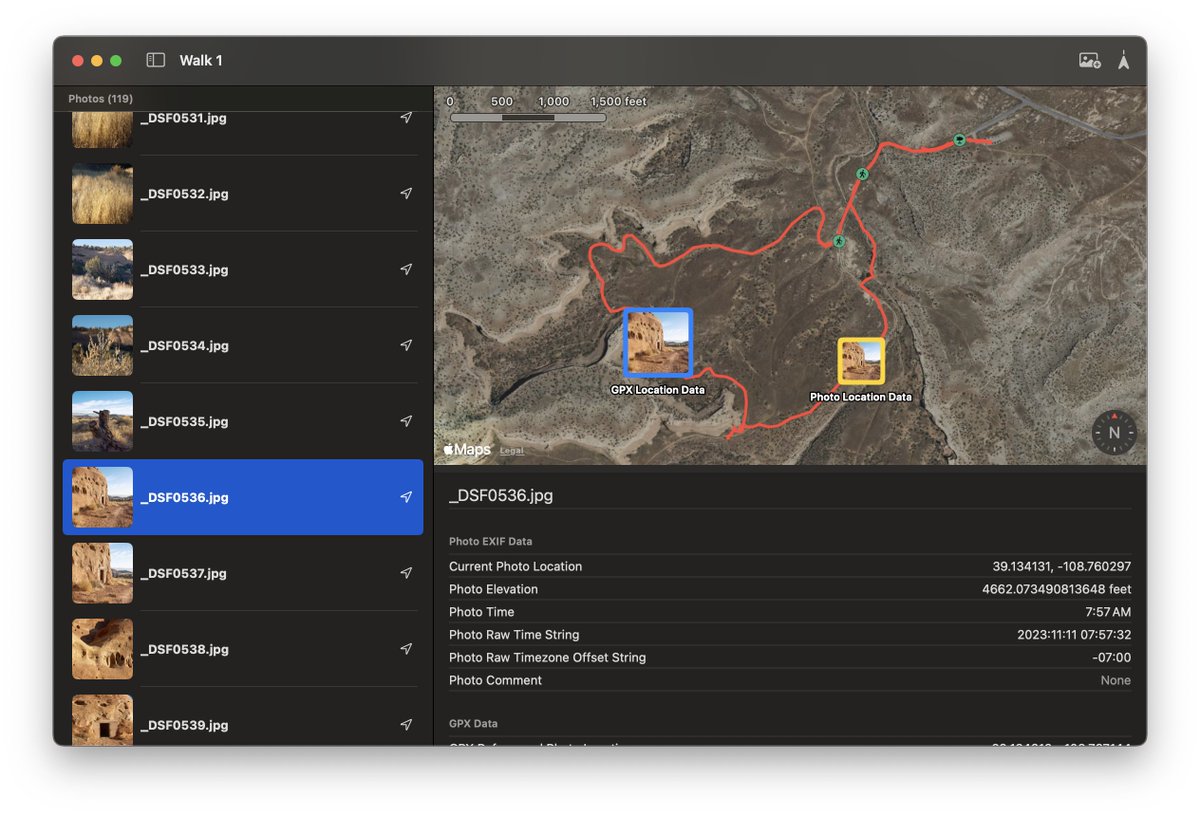Click the map distance scale bar

(528, 117)
